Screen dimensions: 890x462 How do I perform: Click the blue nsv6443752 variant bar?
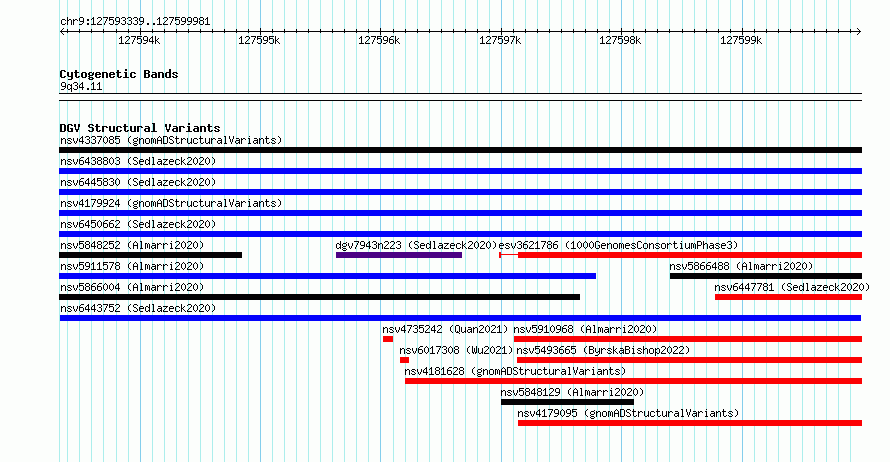460,318
